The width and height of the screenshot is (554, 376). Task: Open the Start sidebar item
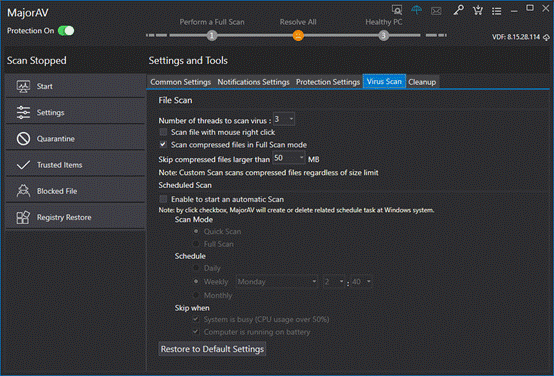click(75, 86)
